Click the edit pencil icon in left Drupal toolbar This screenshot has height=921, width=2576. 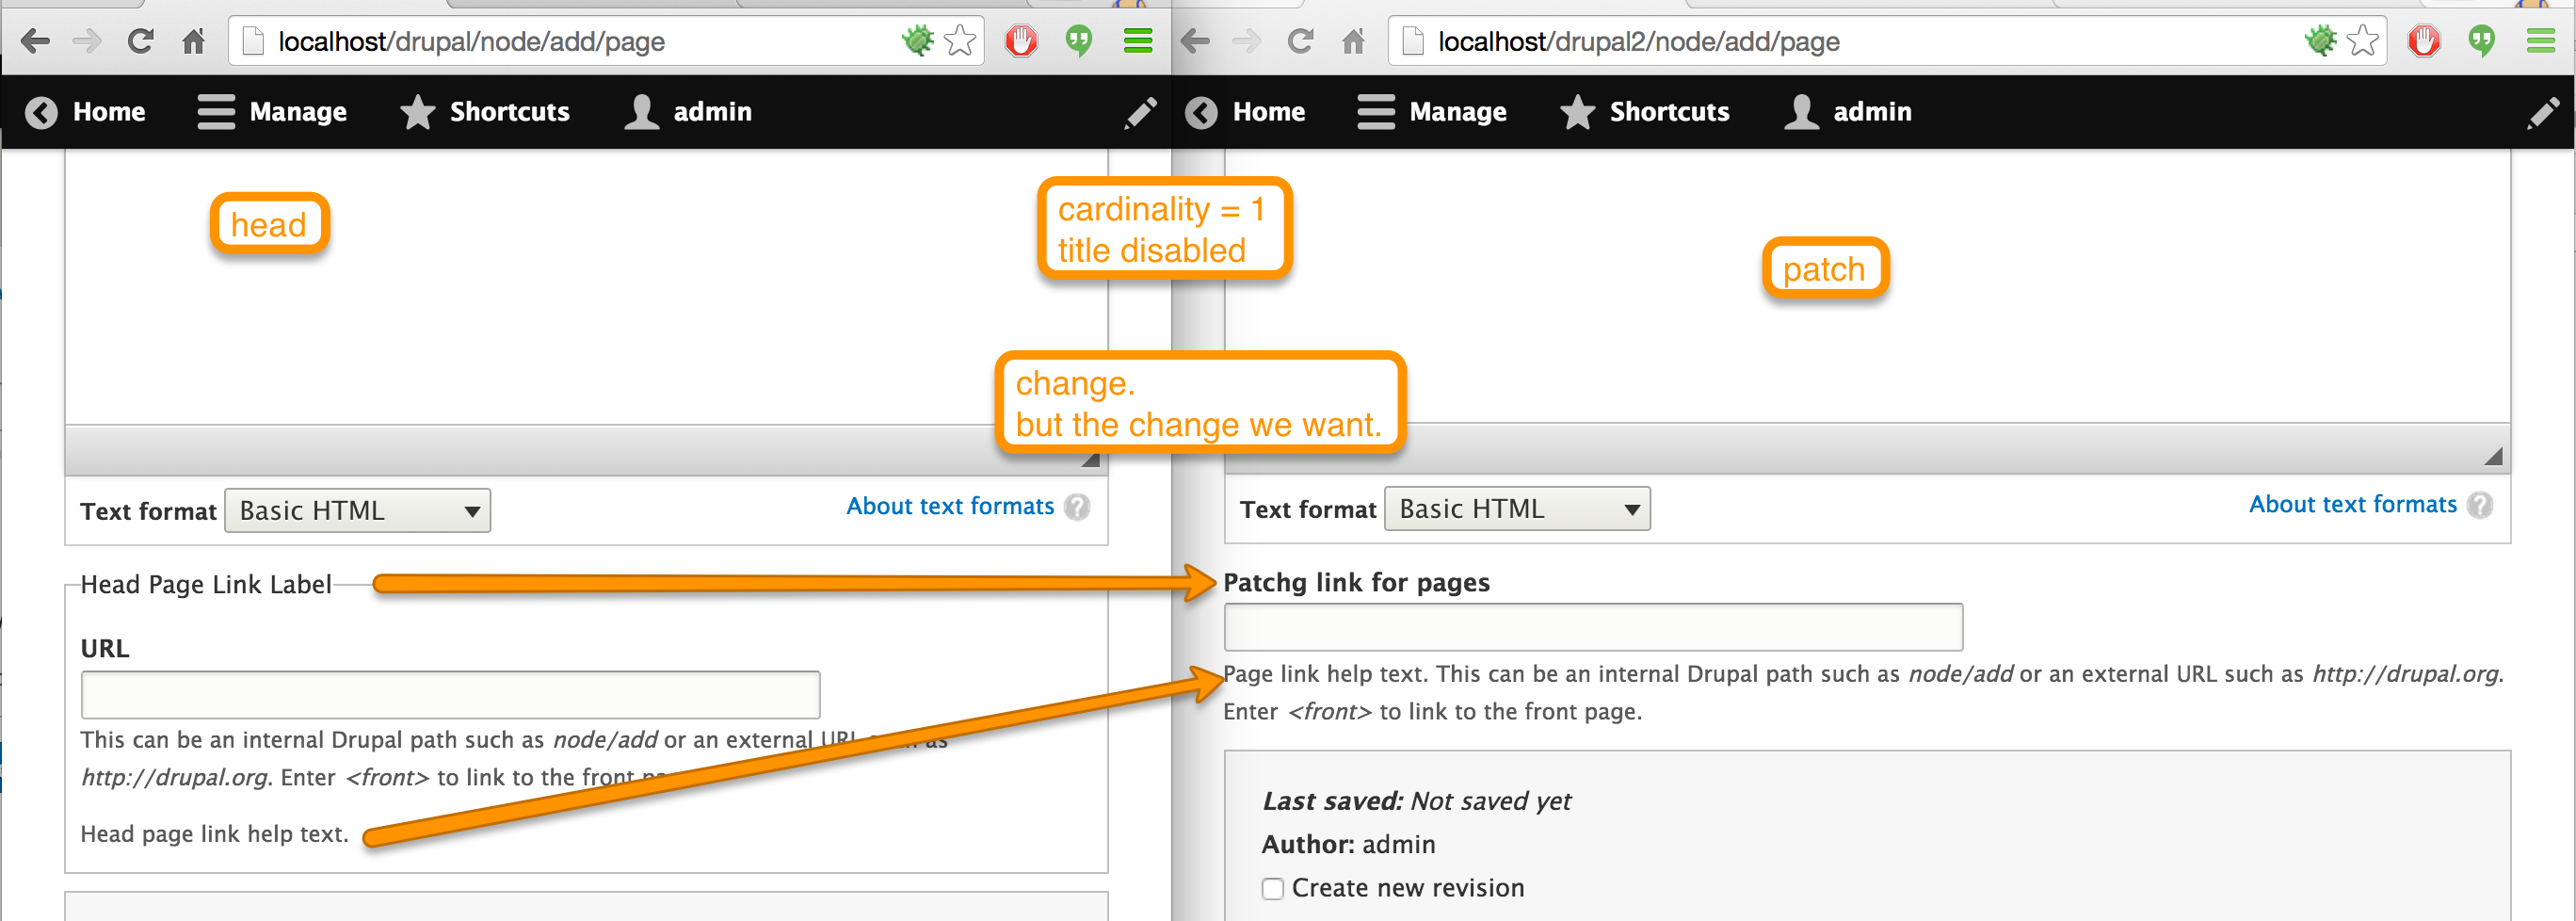point(1140,112)
